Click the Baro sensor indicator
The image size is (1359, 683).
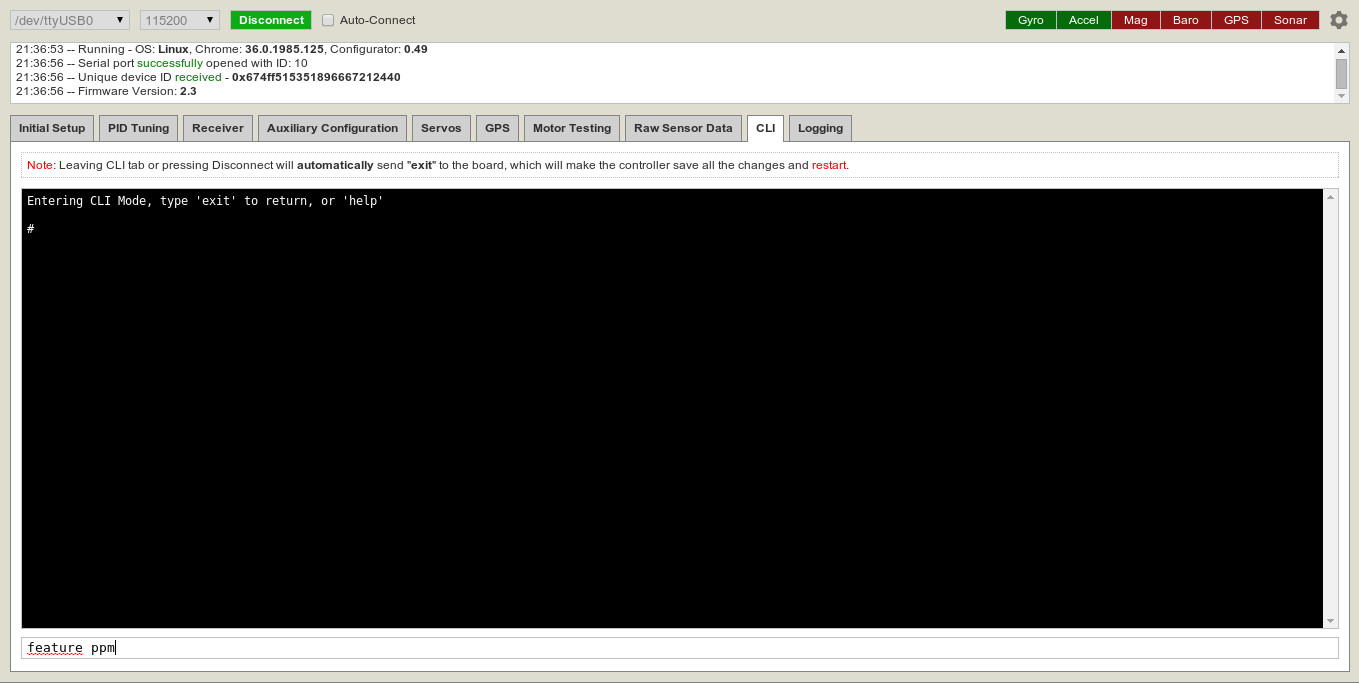point(1186,20)
